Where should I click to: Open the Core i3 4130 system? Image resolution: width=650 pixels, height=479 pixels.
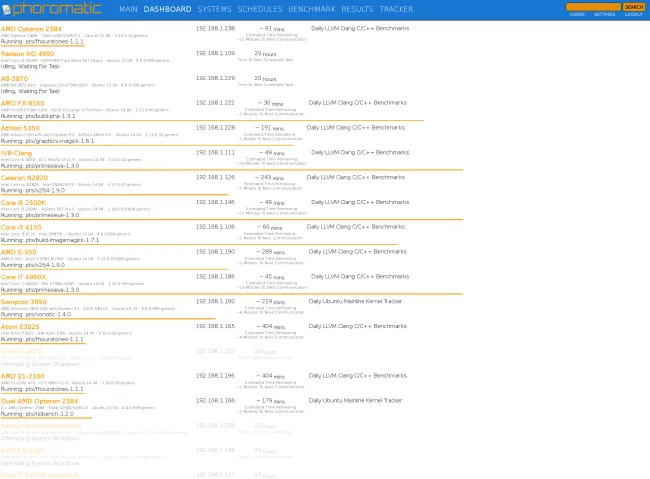(x=21, y=227)
